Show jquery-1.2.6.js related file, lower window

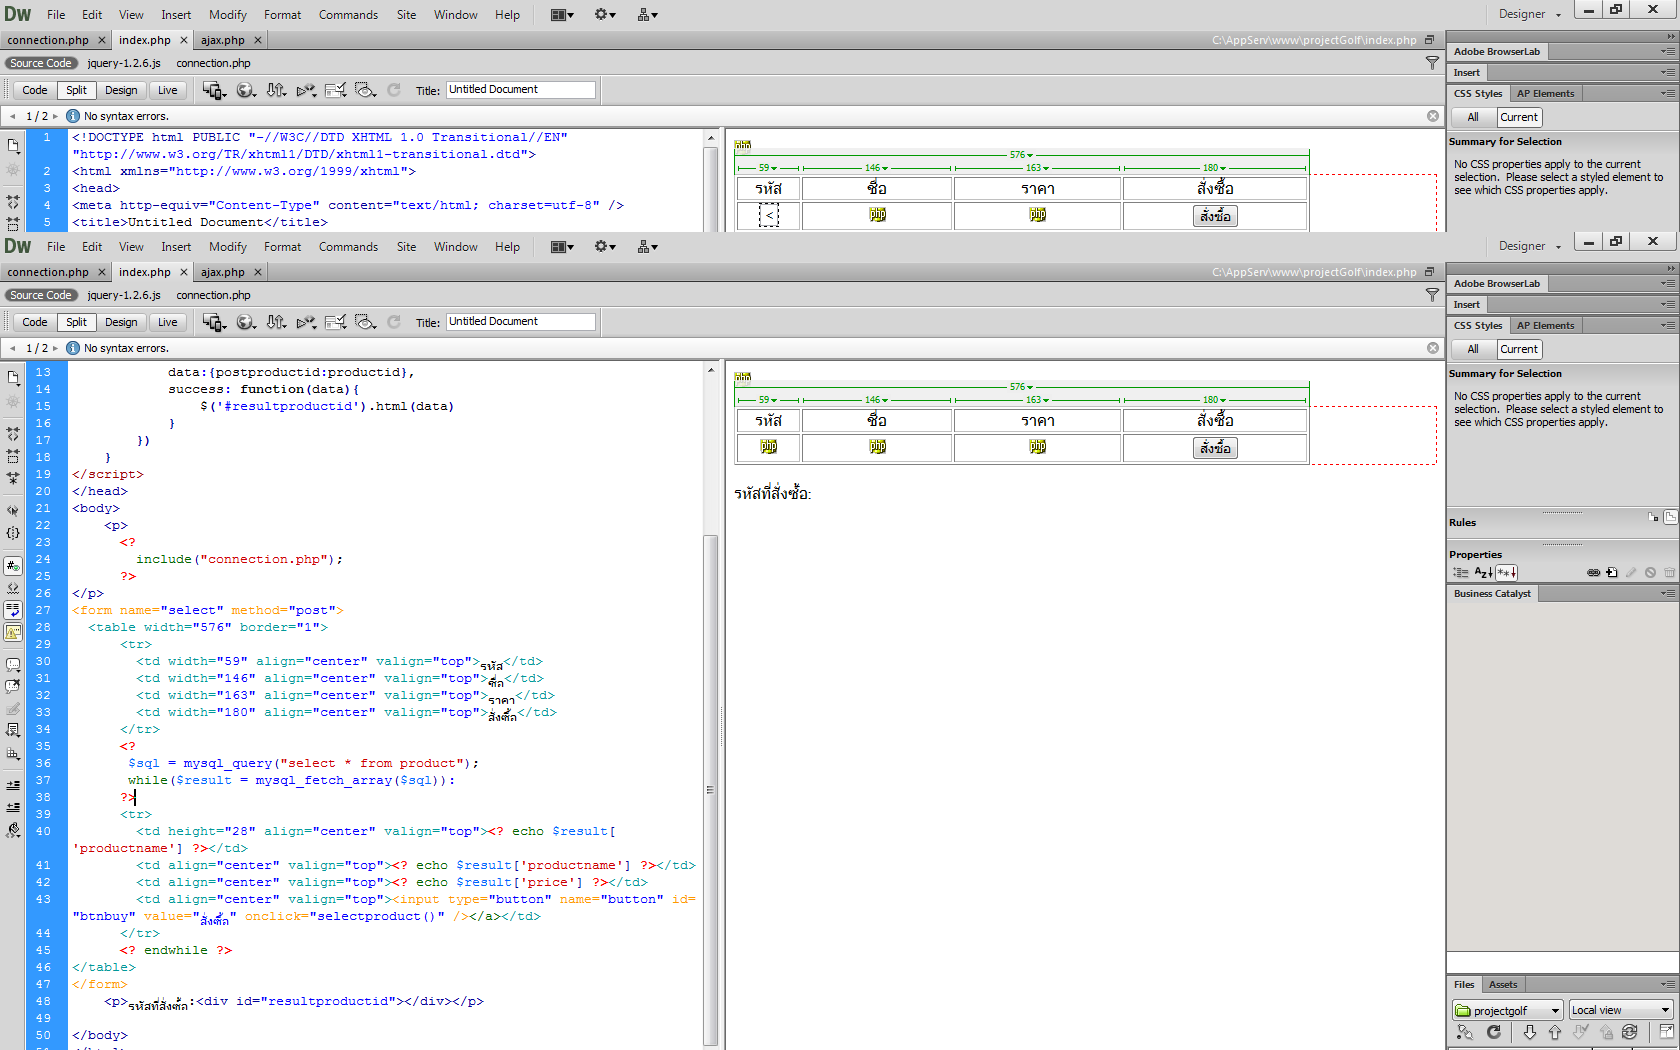point(124,295)
